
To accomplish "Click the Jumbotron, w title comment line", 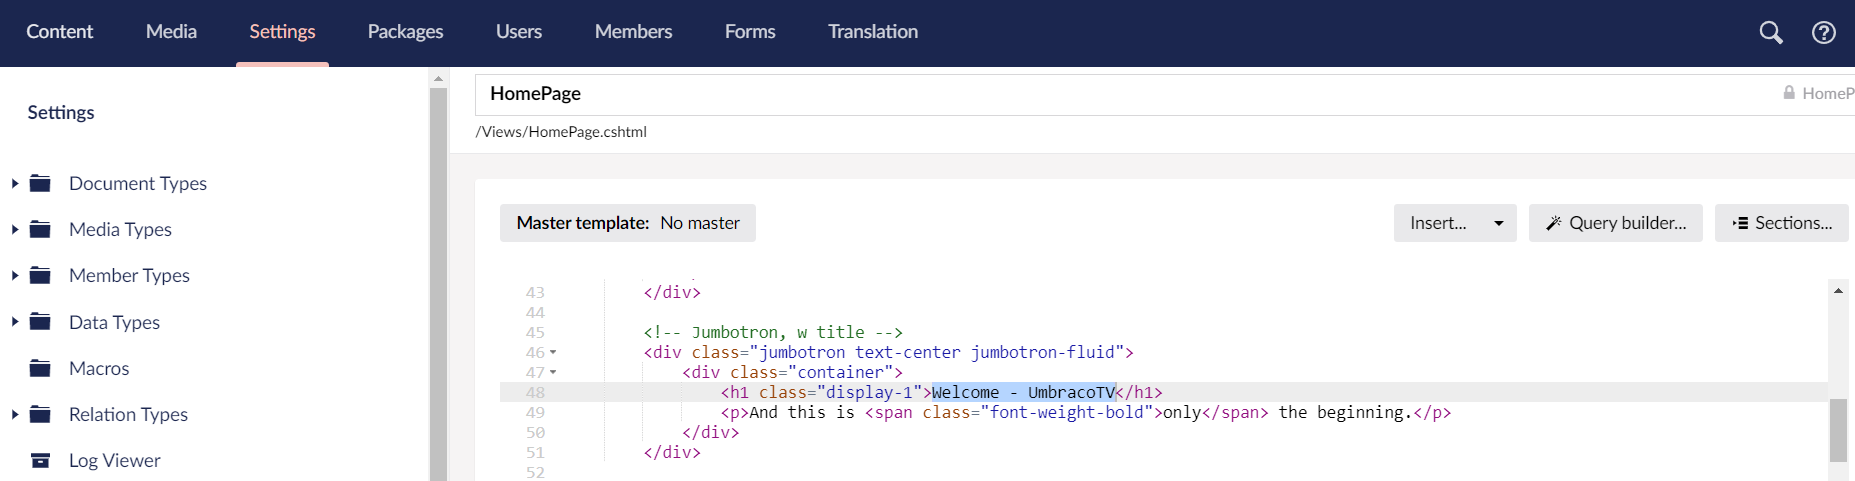I will coord(773,332).
